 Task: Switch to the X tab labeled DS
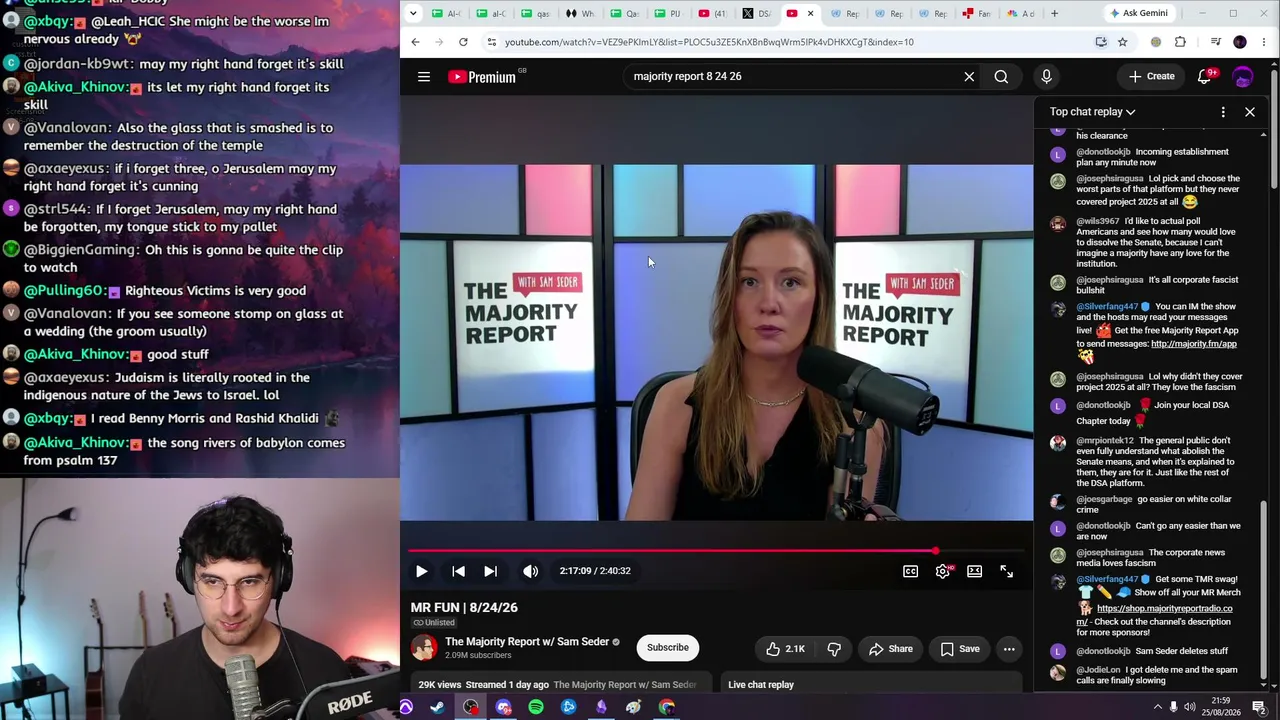(x=756, y=13)
